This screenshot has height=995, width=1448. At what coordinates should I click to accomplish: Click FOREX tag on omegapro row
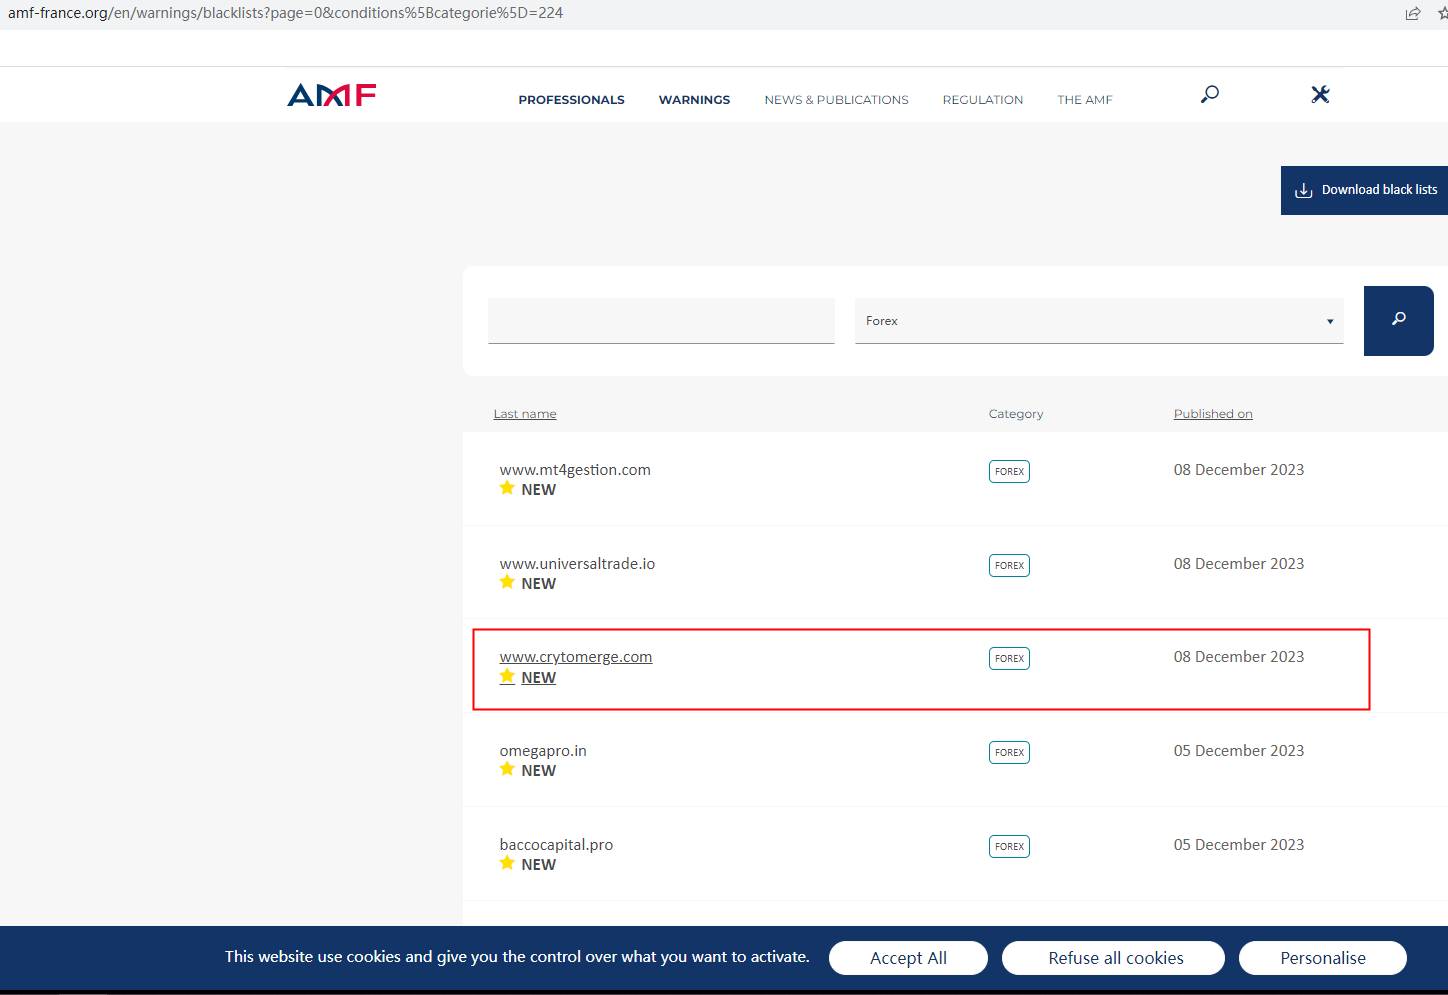(x=1009, y=752)
